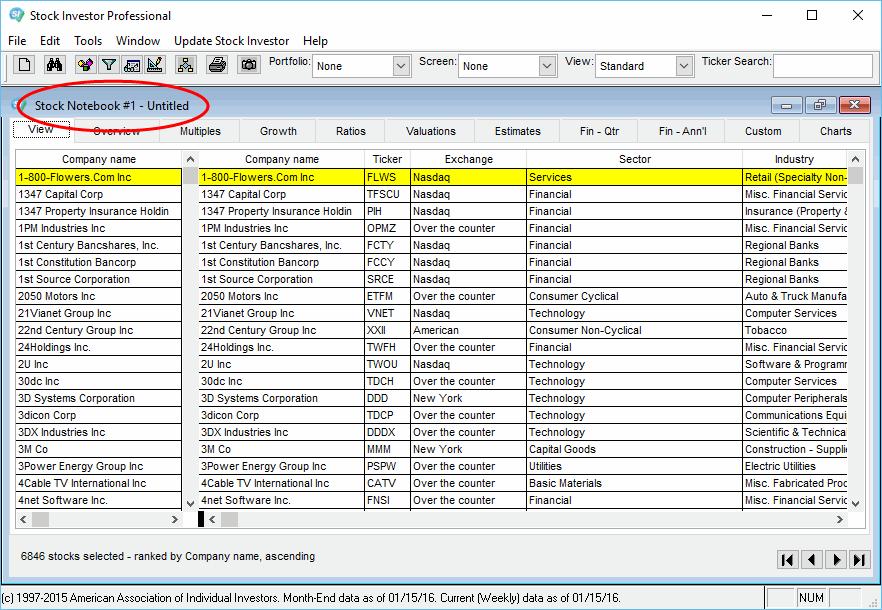Select the screen editor wand icon
Screen dimensions: 882x610
point(85,64)
